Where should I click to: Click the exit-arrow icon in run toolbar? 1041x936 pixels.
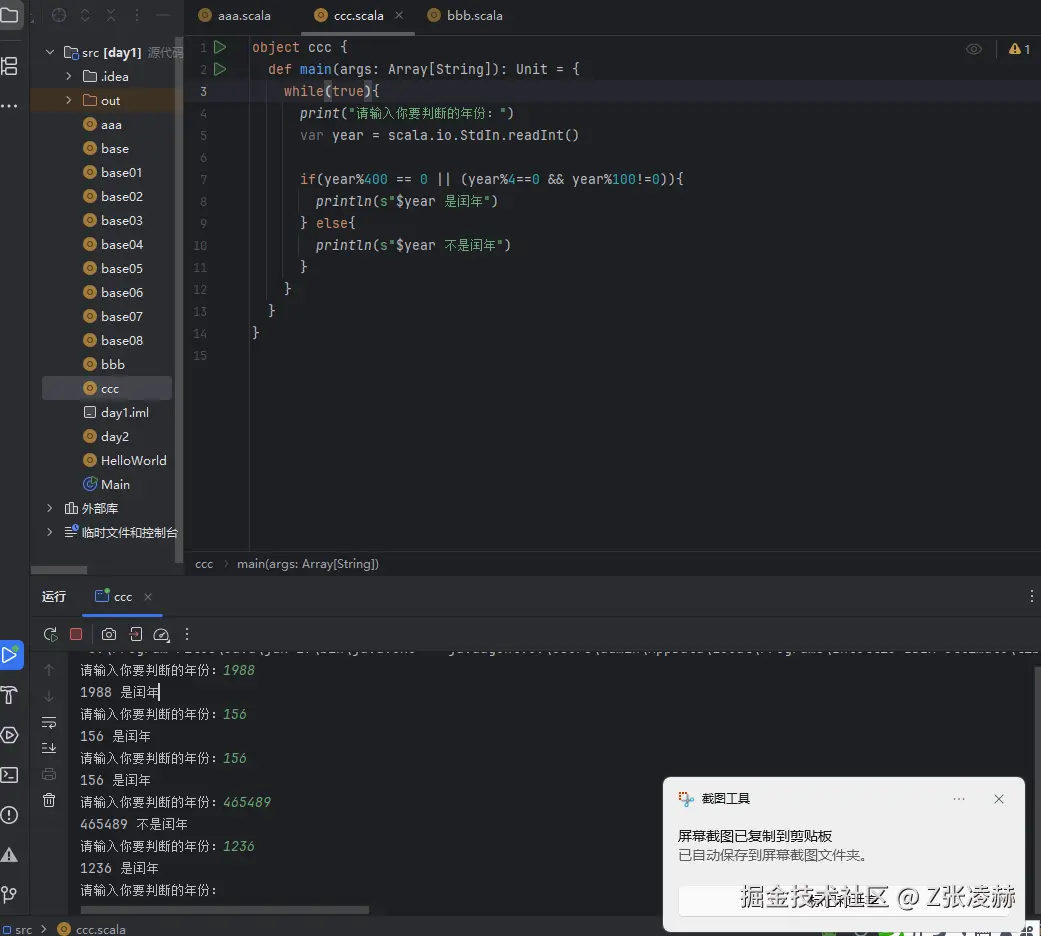click(135, 635)
